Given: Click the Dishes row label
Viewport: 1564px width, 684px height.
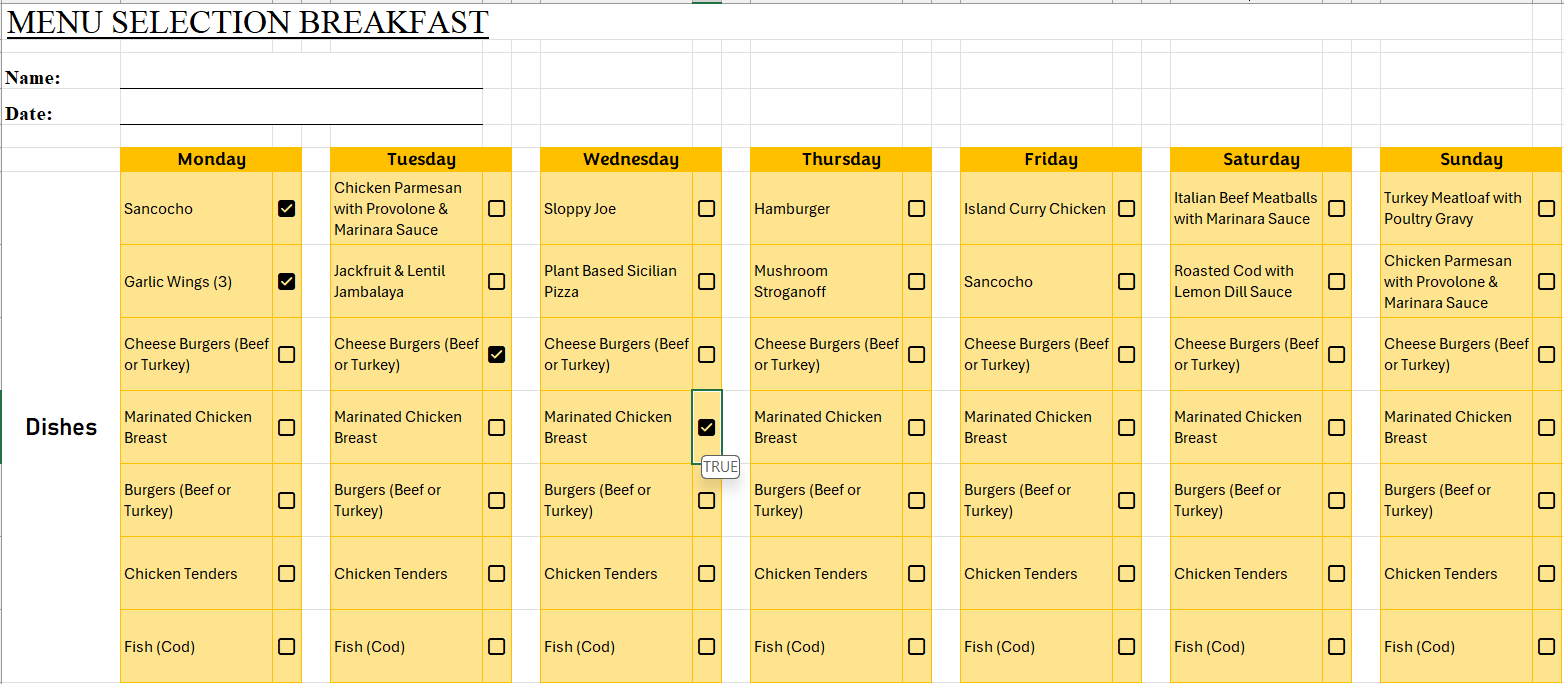Looking at the screenshot, I should pos(61,427).
